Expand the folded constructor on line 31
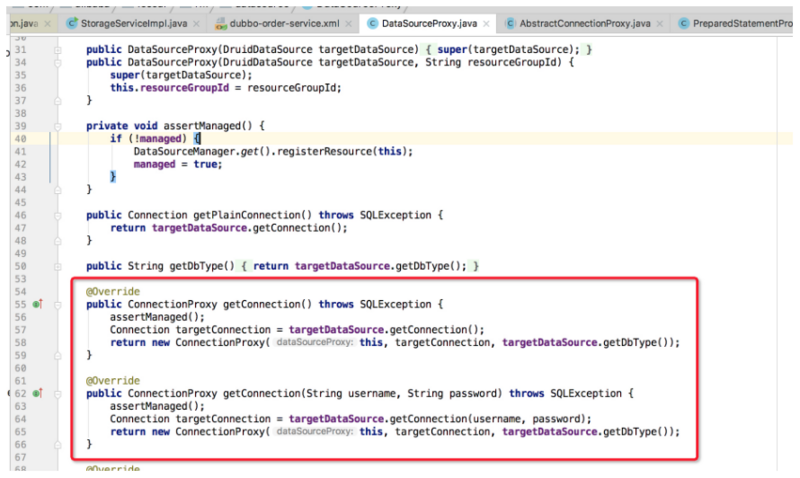 58,50
